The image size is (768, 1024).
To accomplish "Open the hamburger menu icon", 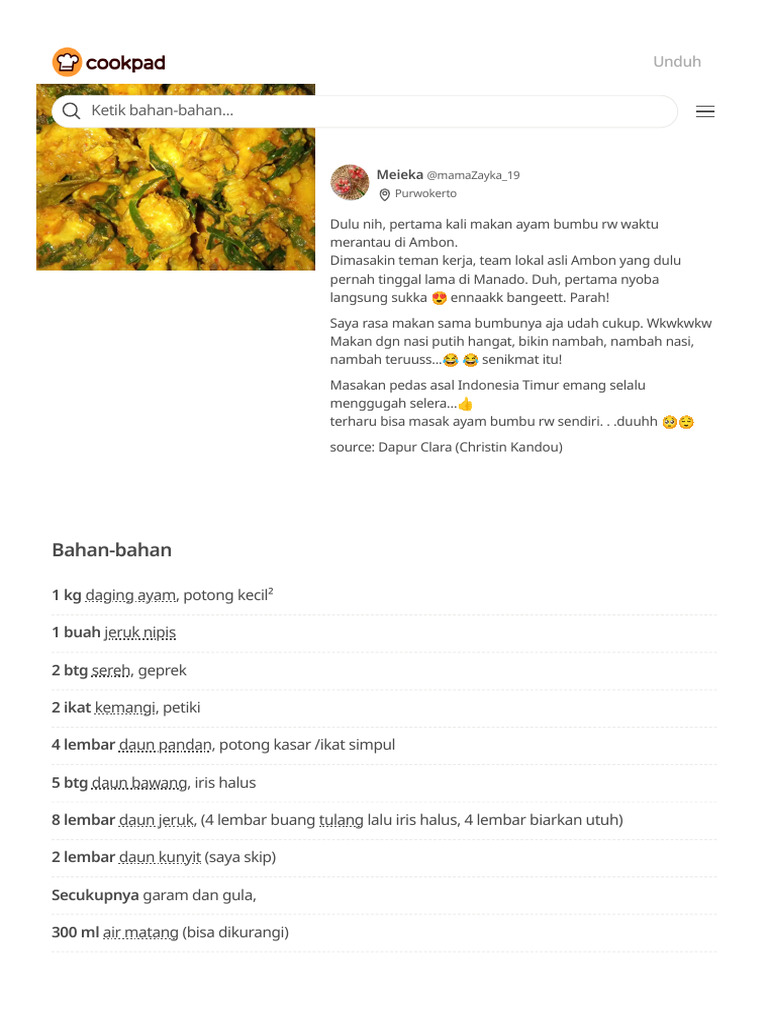I will (x=705, y=112).
